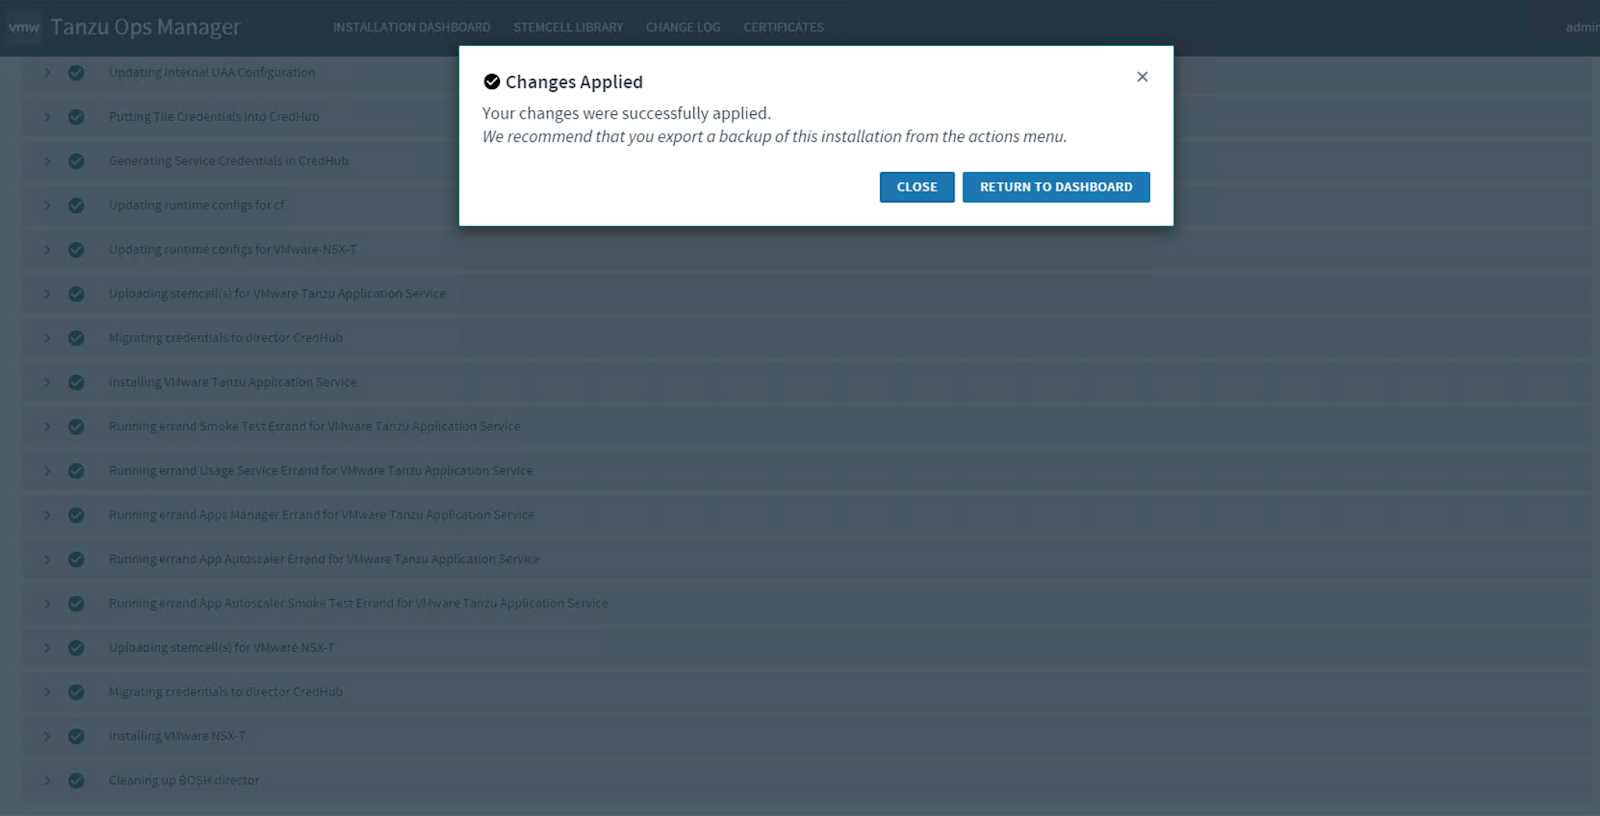Select 'Cleaning up BOSH director' row text
Screen dimensions: 1600x816
pos(184,780)
